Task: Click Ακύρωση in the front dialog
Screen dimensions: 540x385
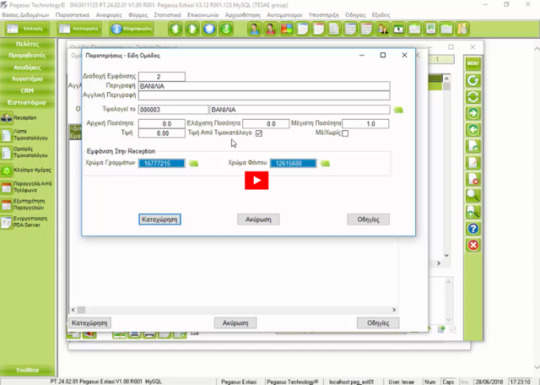Action: tap(258, 219)
